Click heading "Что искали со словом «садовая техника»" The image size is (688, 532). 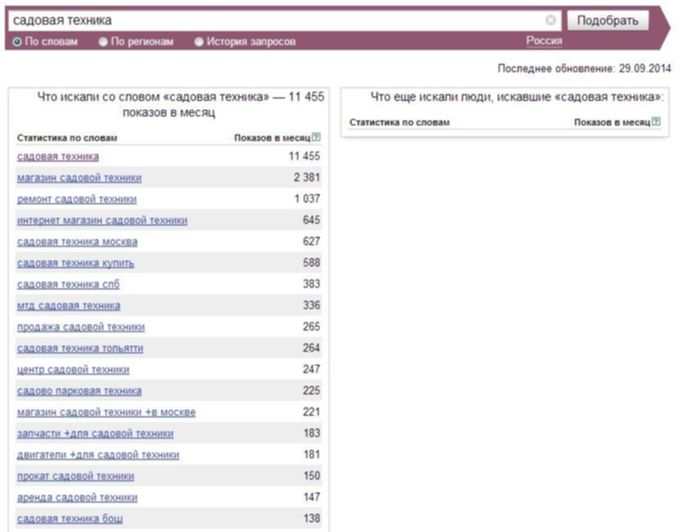click(153, 97)
